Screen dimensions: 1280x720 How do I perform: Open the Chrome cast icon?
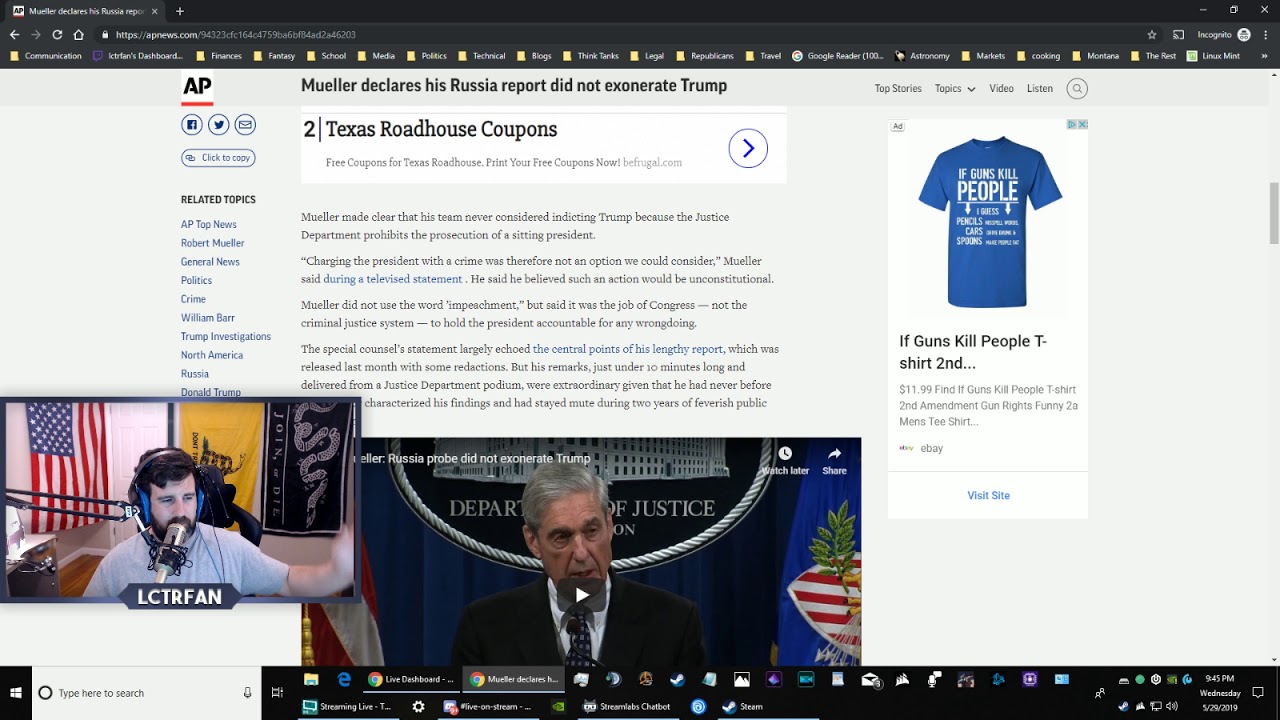pos(1178,34)
